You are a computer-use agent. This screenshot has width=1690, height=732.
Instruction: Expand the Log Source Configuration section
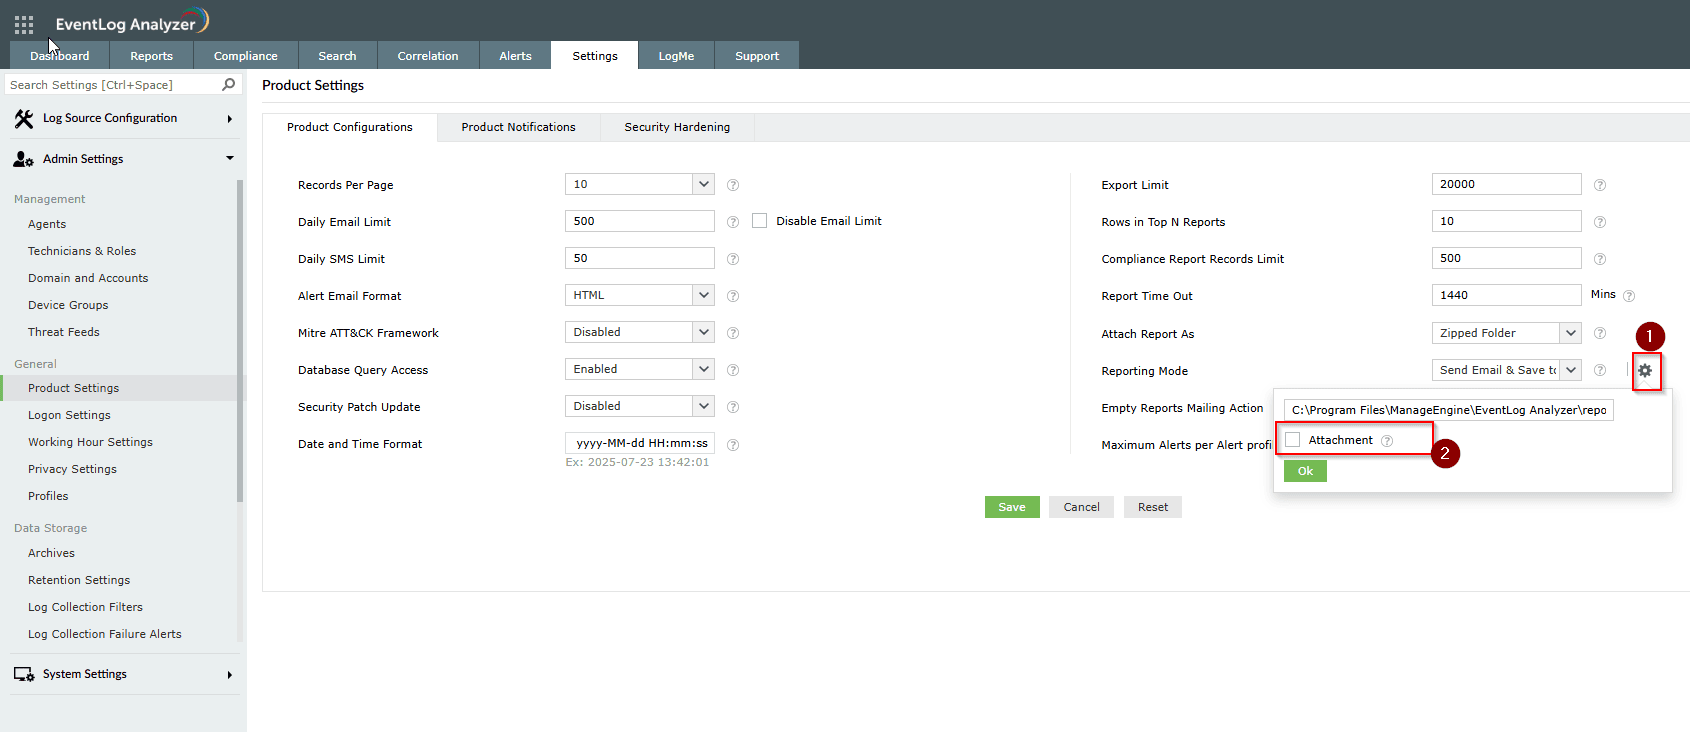click(x=229, y=119)
